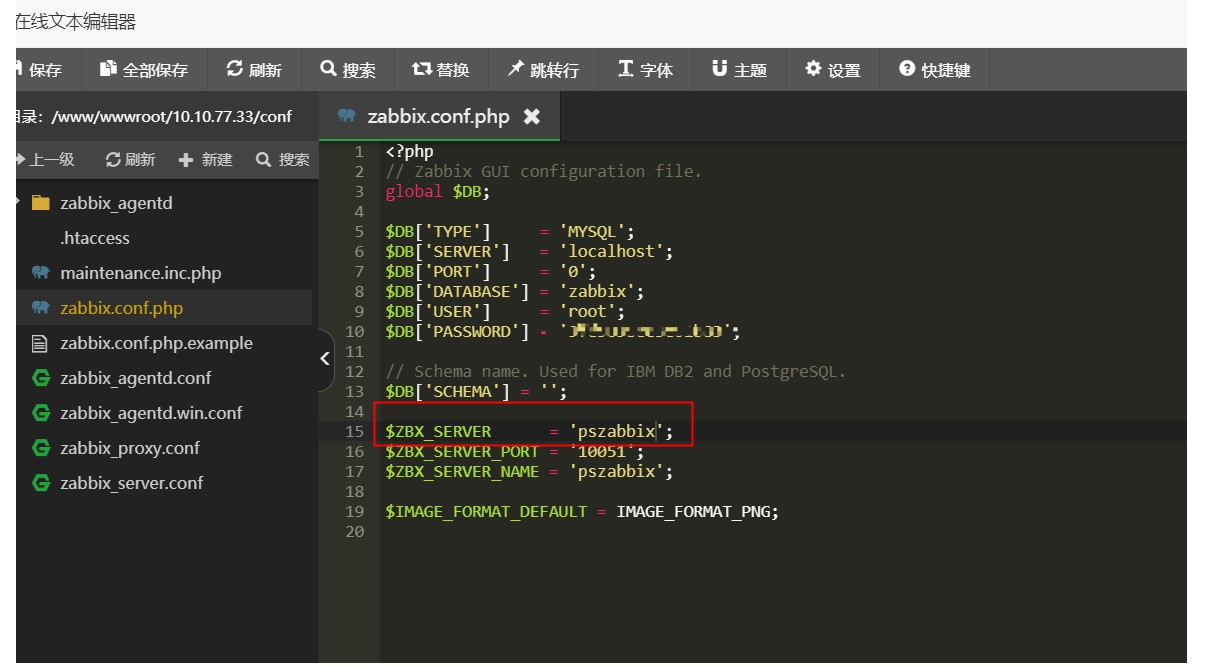Image resolution: width=1213 pixels, height=666 pixels.
Task: Refresh the file list with sidebar 刷新
Action: tap(130, 160)
